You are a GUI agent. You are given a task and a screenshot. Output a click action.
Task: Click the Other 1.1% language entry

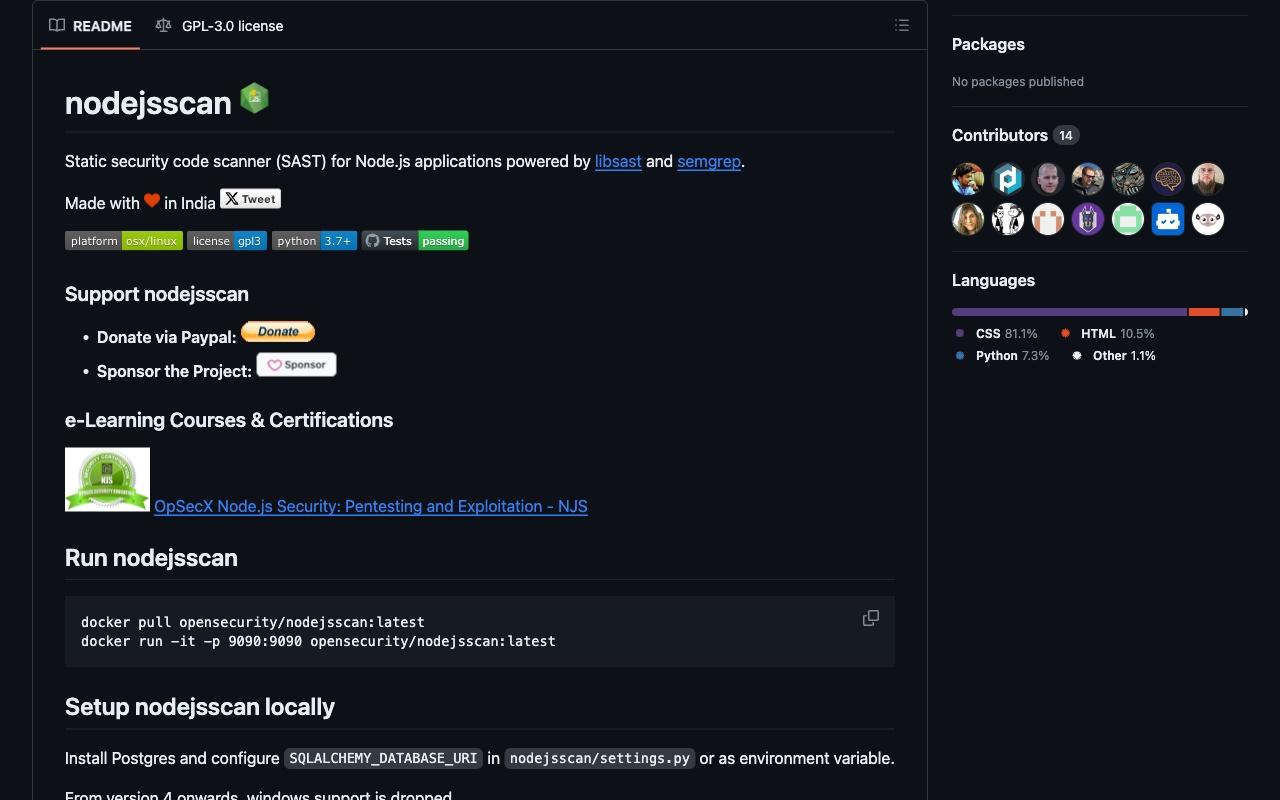coord(1114,356)
